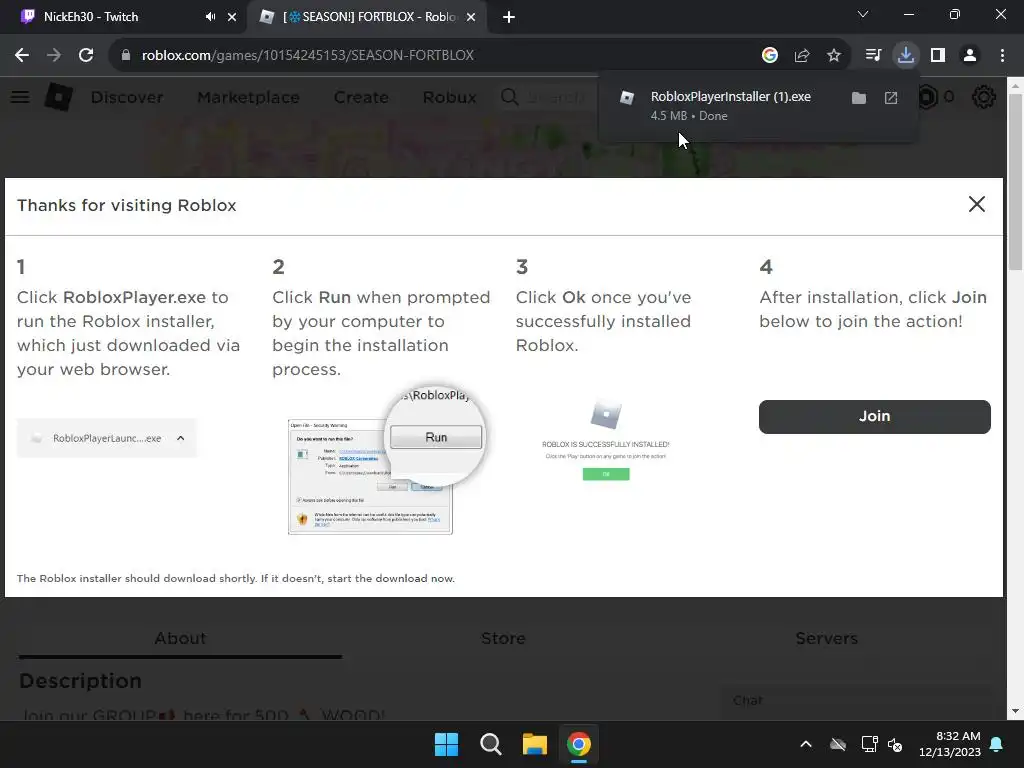Screen dimensions: 1024x768
Task: Open a new browser tab
Action: coord(509,17)
